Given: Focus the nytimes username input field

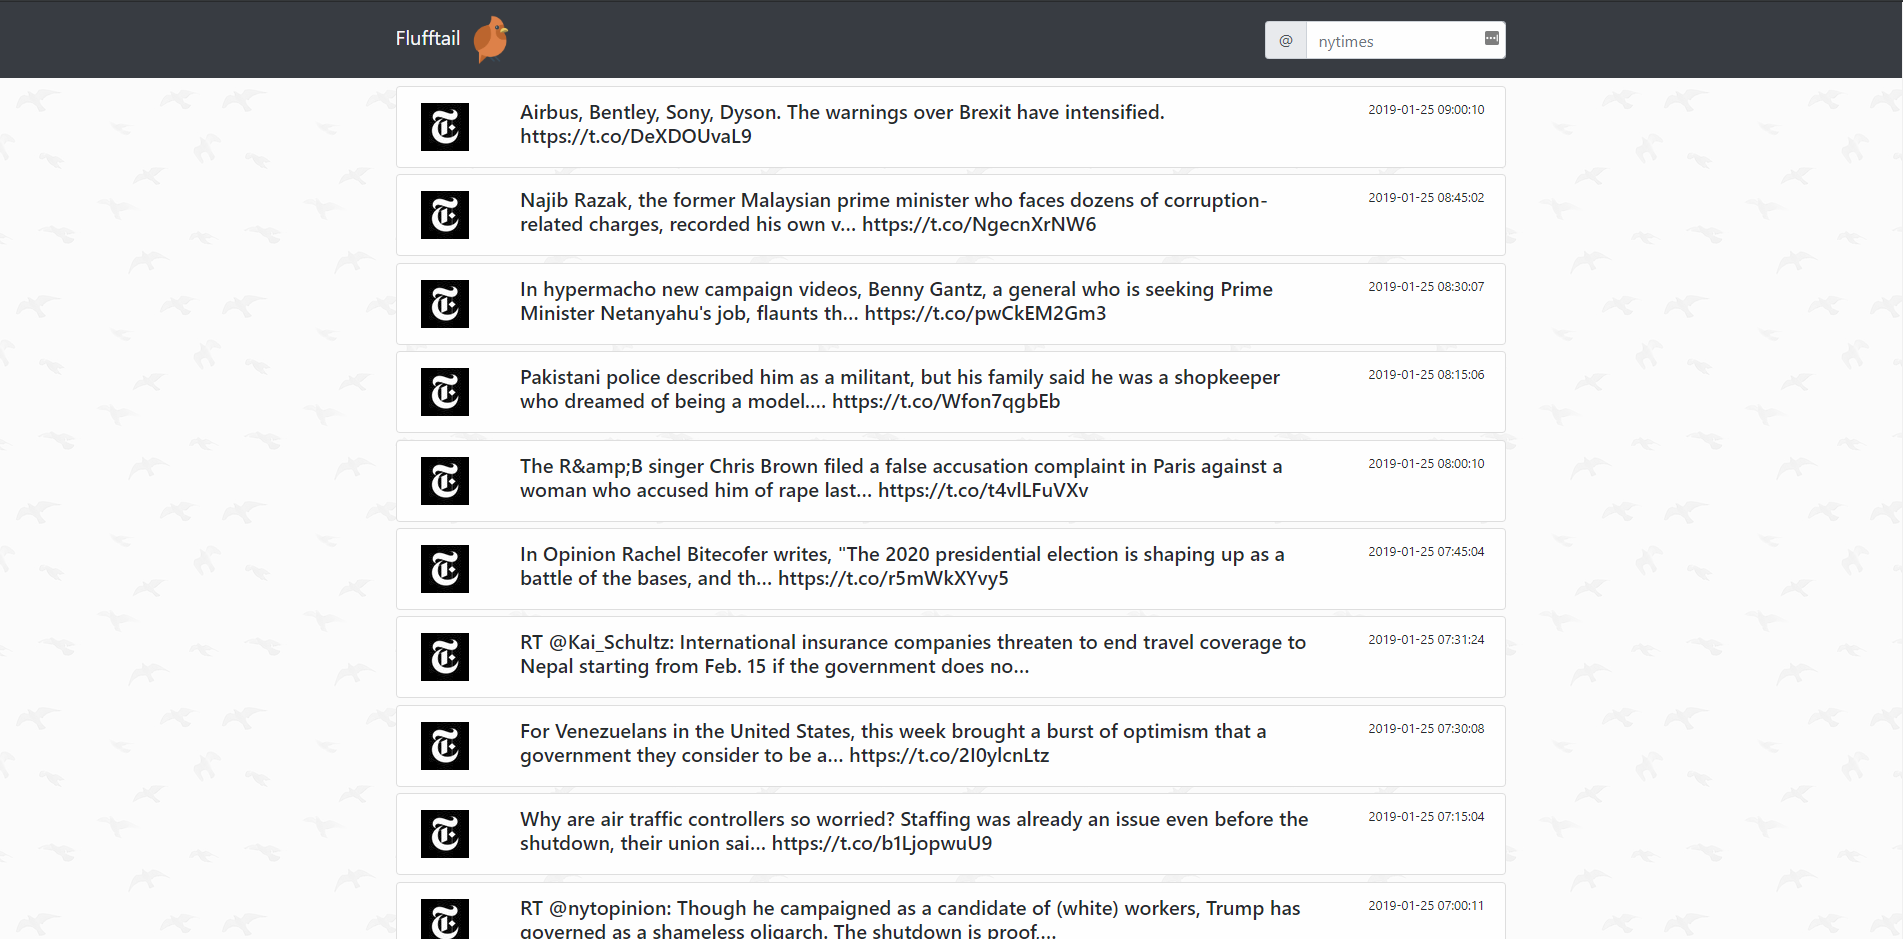Looking at the screenshot, I should (x=1405, y=40).
